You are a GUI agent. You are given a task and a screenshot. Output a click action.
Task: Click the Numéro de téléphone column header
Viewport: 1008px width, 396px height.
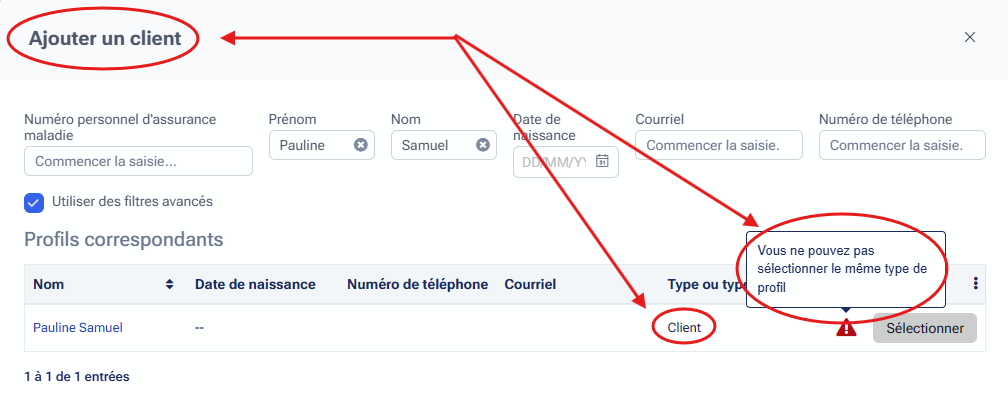(418, 284)
